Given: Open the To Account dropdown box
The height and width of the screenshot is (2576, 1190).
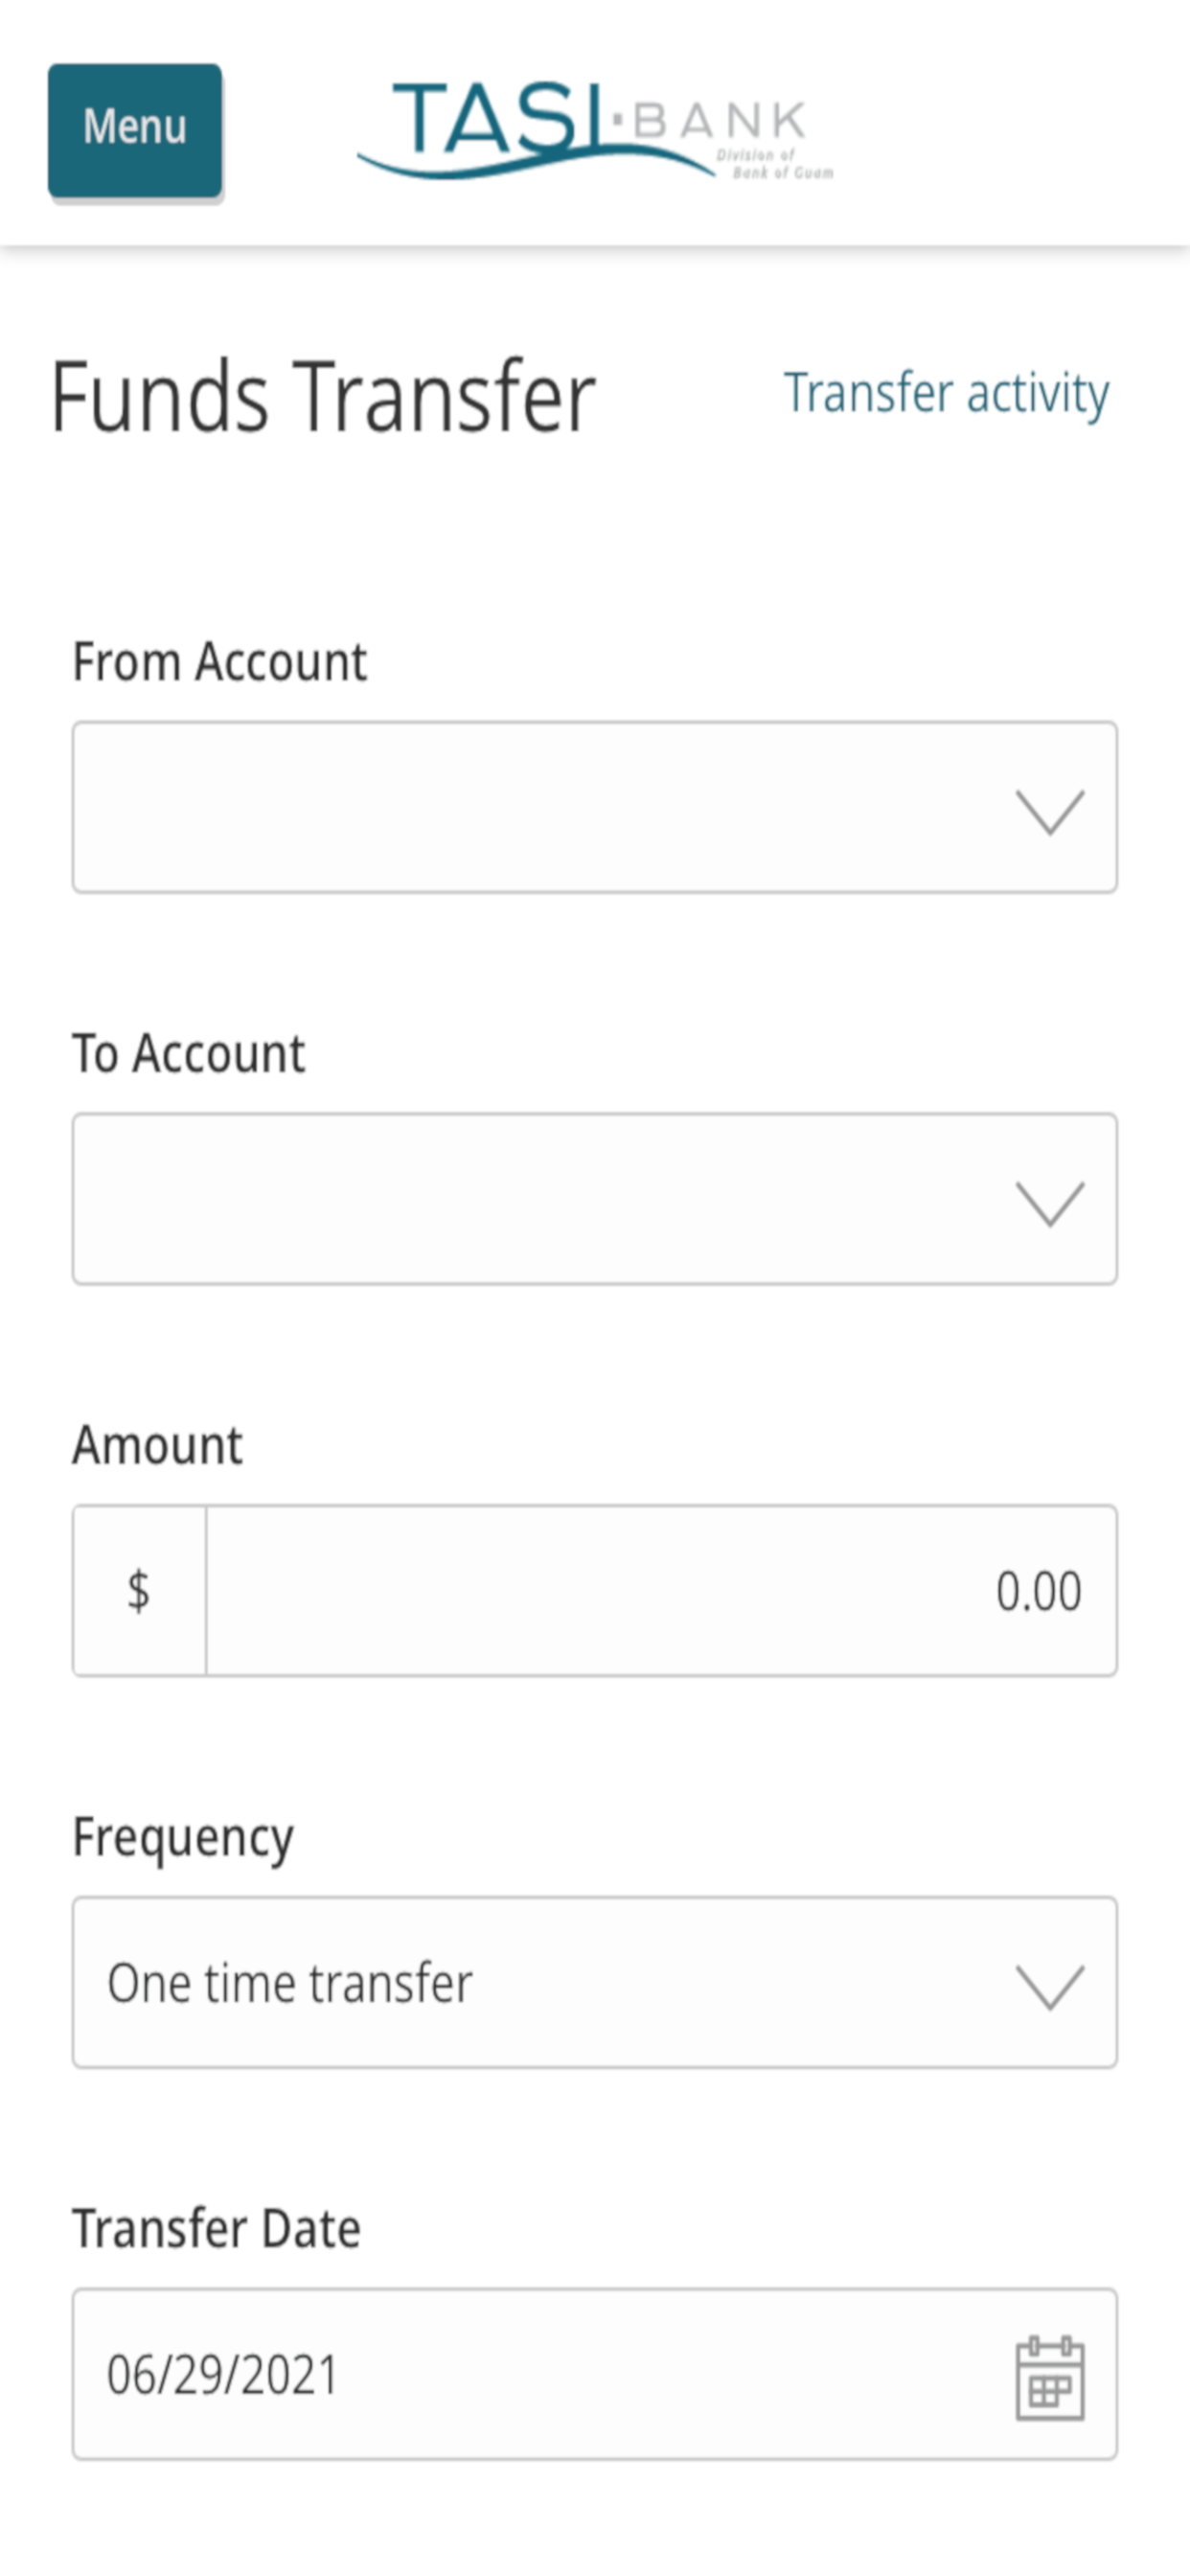Looking at the screenshot, I should 595,1199.
